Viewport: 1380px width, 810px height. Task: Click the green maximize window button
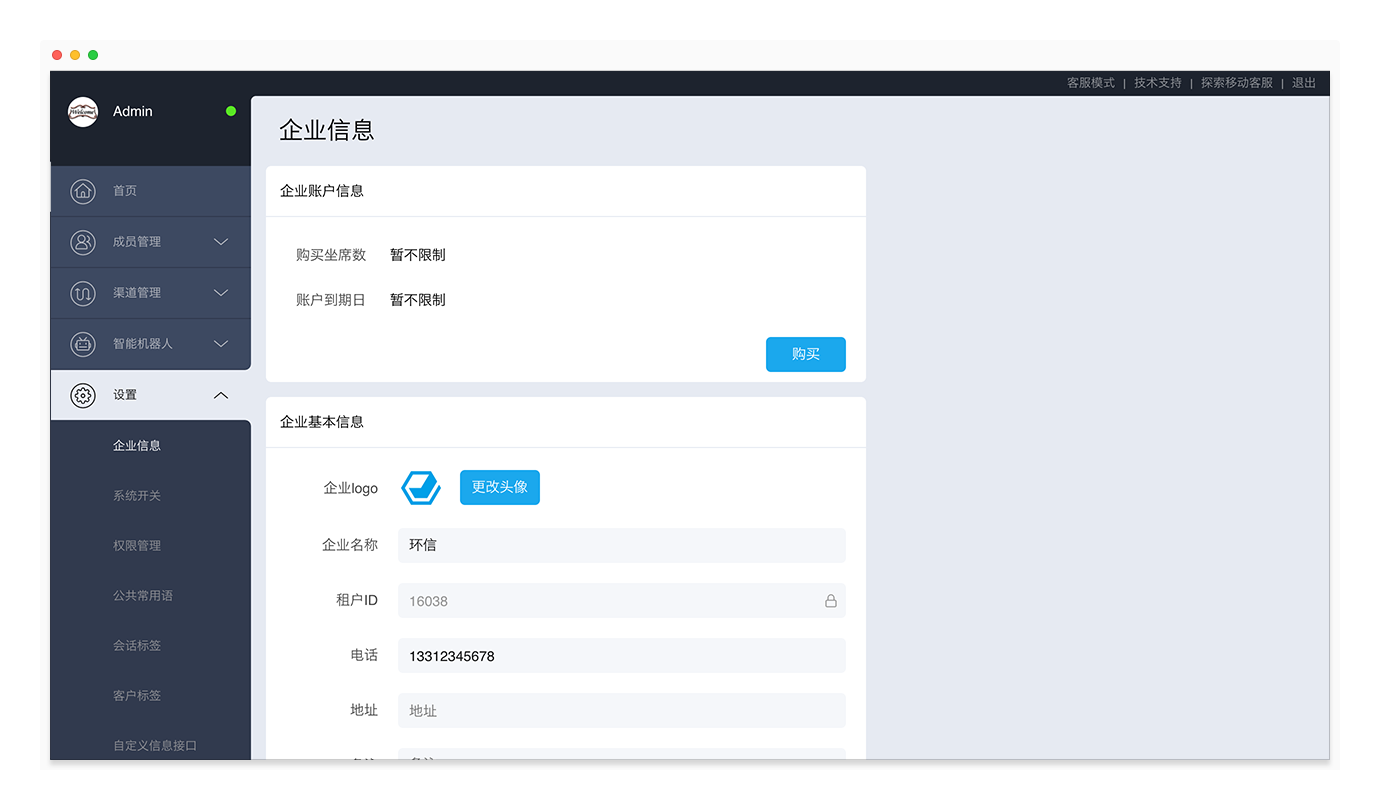click(93, 55)
